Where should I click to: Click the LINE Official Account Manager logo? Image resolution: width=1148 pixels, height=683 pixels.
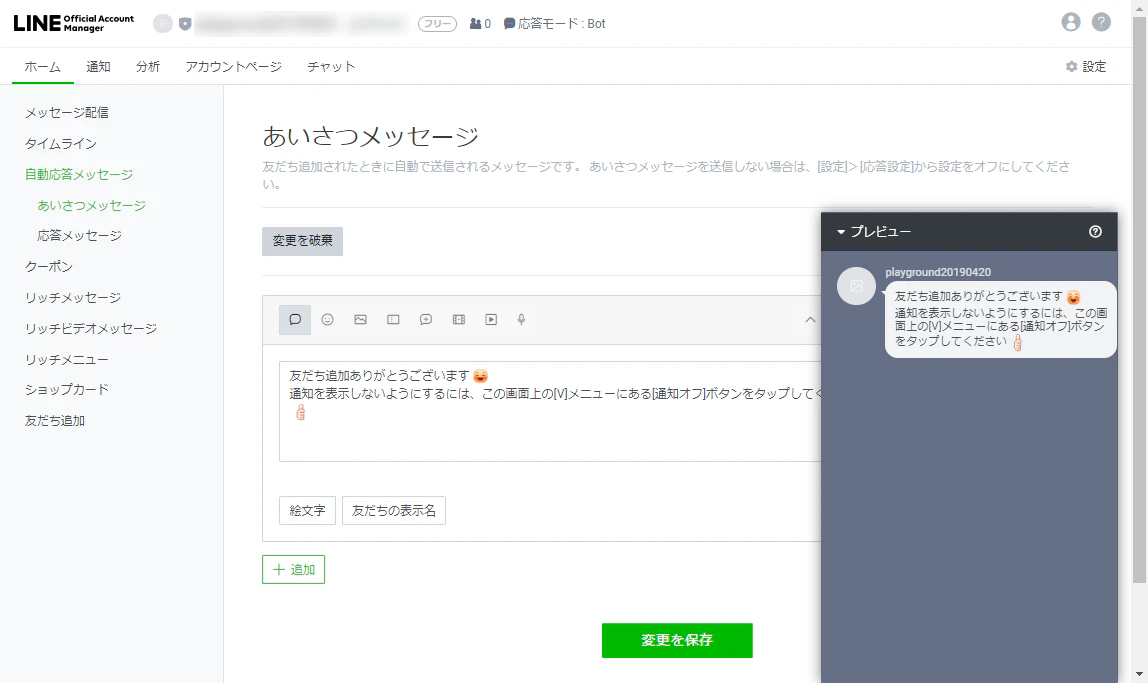(x=73, y=23)
